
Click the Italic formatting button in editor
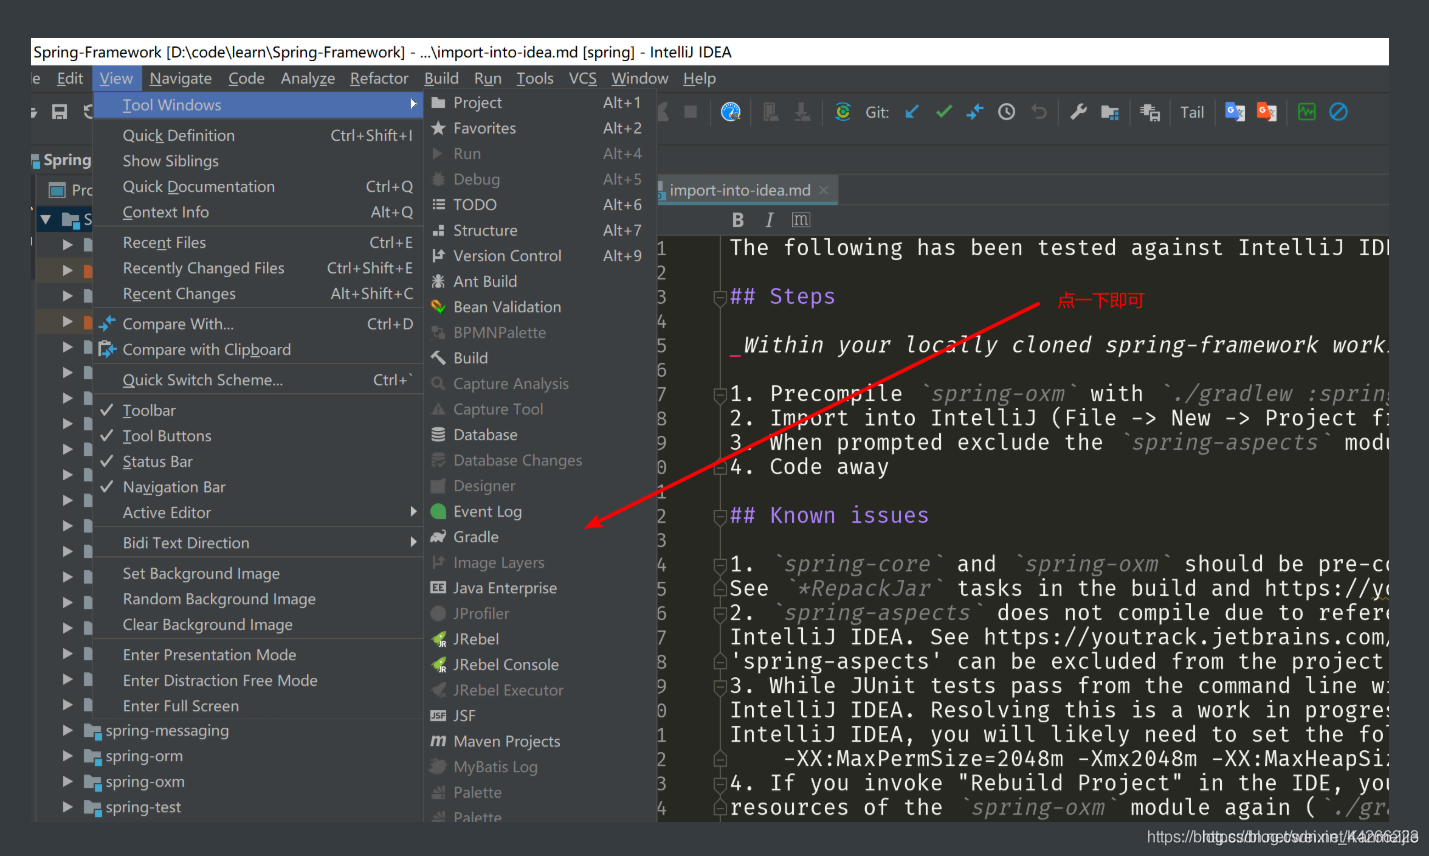tap(769, 220)
